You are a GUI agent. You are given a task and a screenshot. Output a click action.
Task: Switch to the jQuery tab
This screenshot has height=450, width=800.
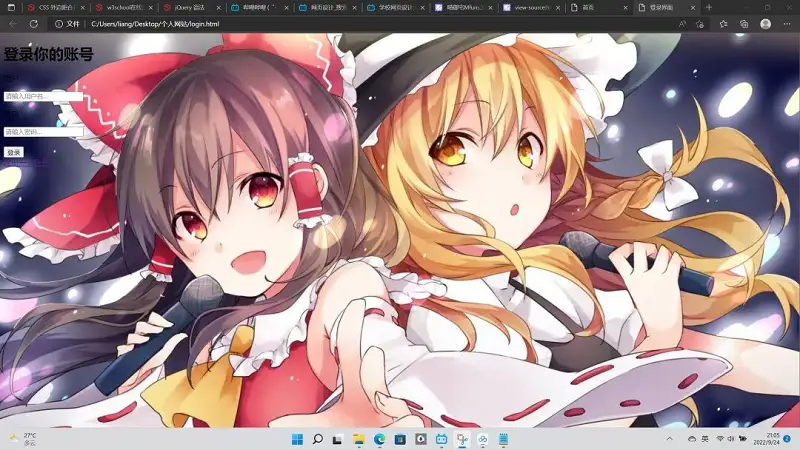pos(190,8)
